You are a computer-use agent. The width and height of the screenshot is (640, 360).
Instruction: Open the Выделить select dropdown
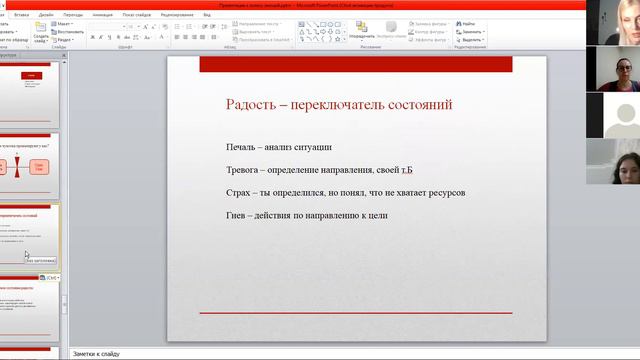[x=470, y=40]
